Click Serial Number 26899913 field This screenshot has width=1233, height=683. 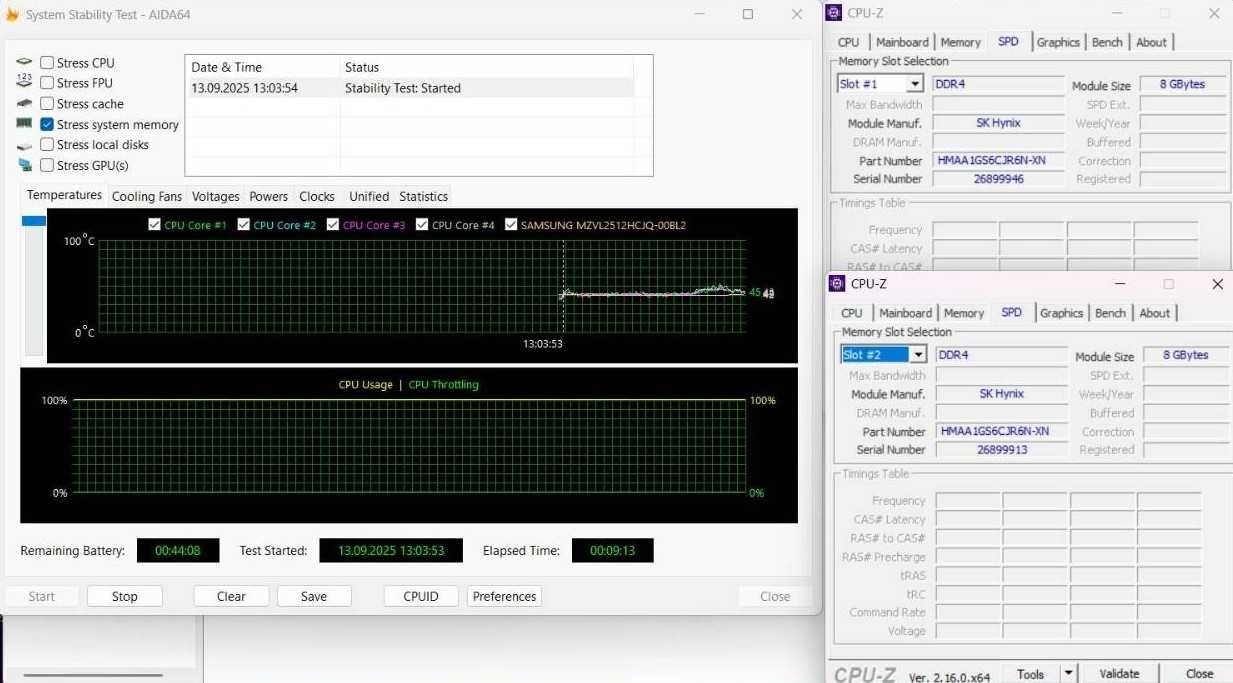click(x=1002, y=449)
